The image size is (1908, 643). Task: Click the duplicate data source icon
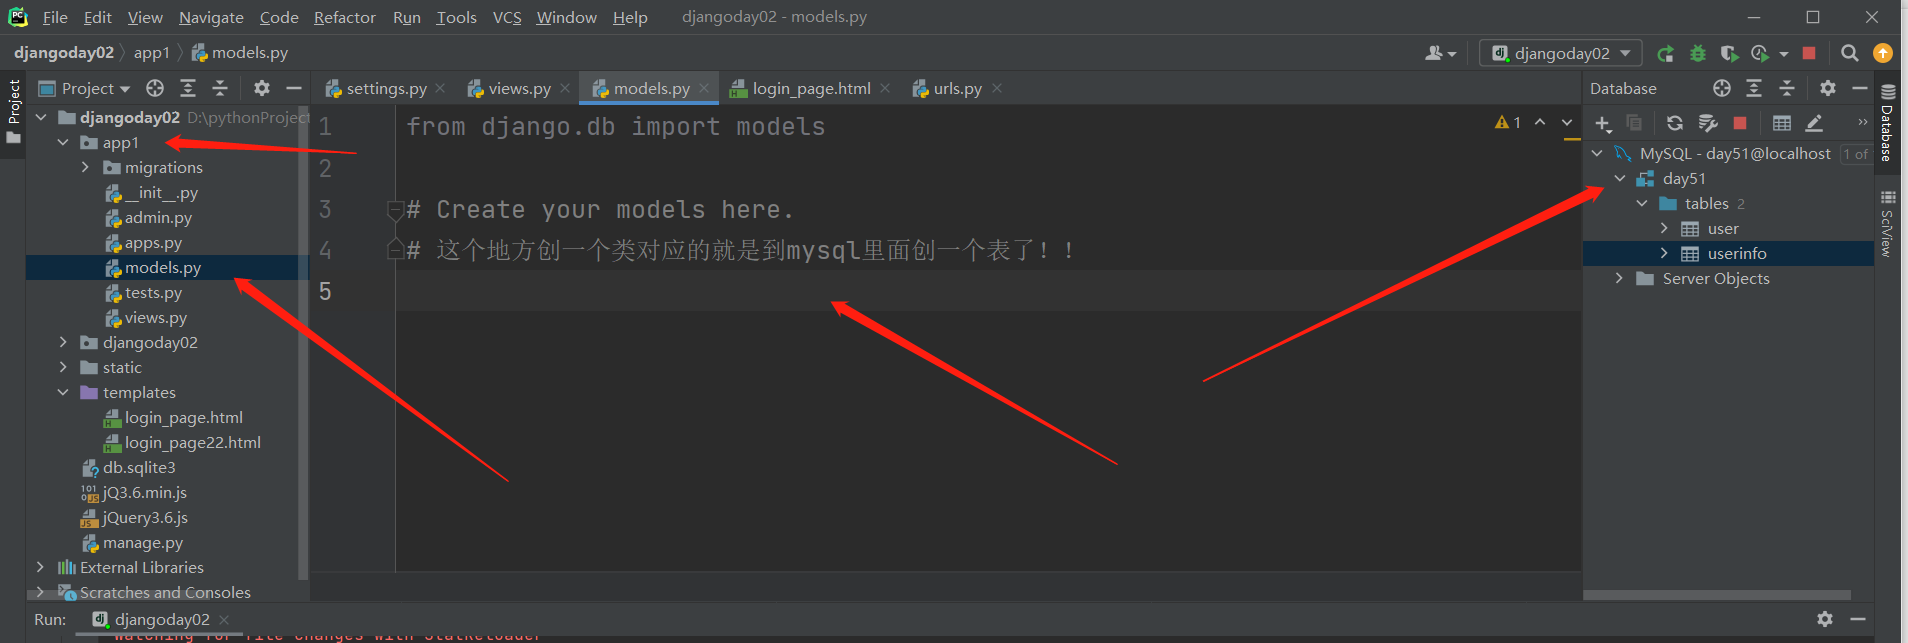pyautogui.click(x=1634, y=123)
